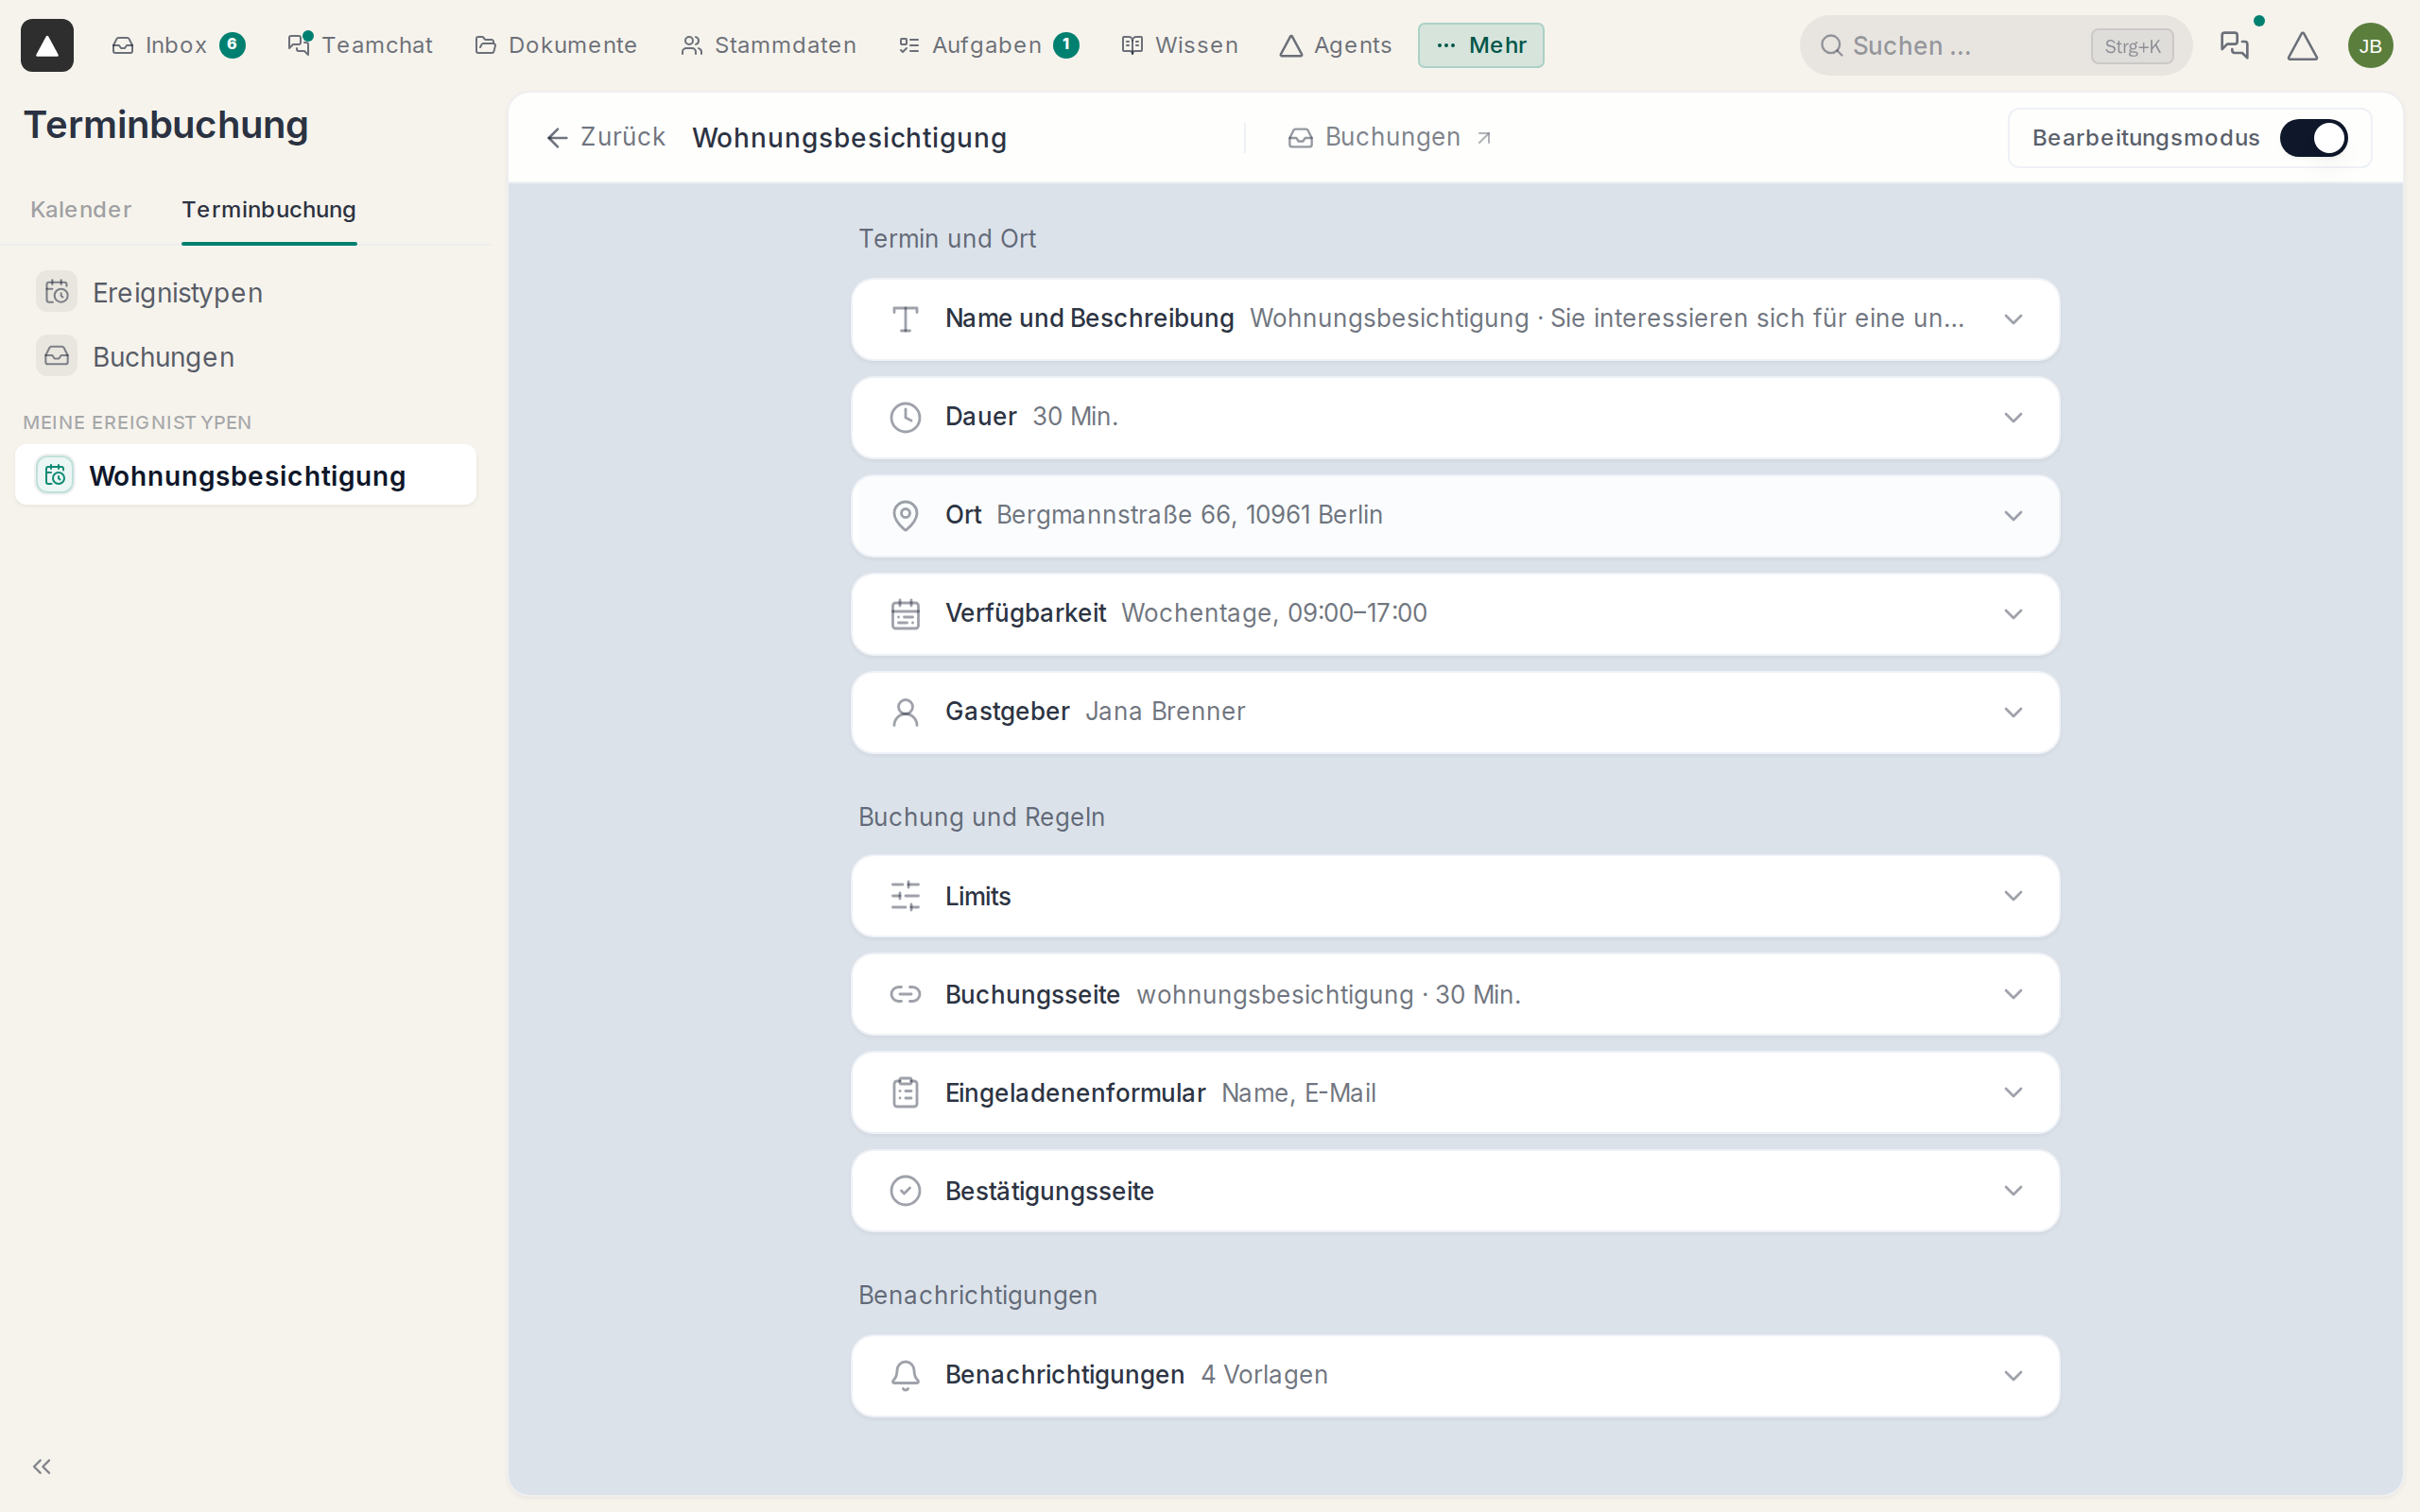
Task: Expand the Dauer row chevron
Action: [x=2013, y=417]
